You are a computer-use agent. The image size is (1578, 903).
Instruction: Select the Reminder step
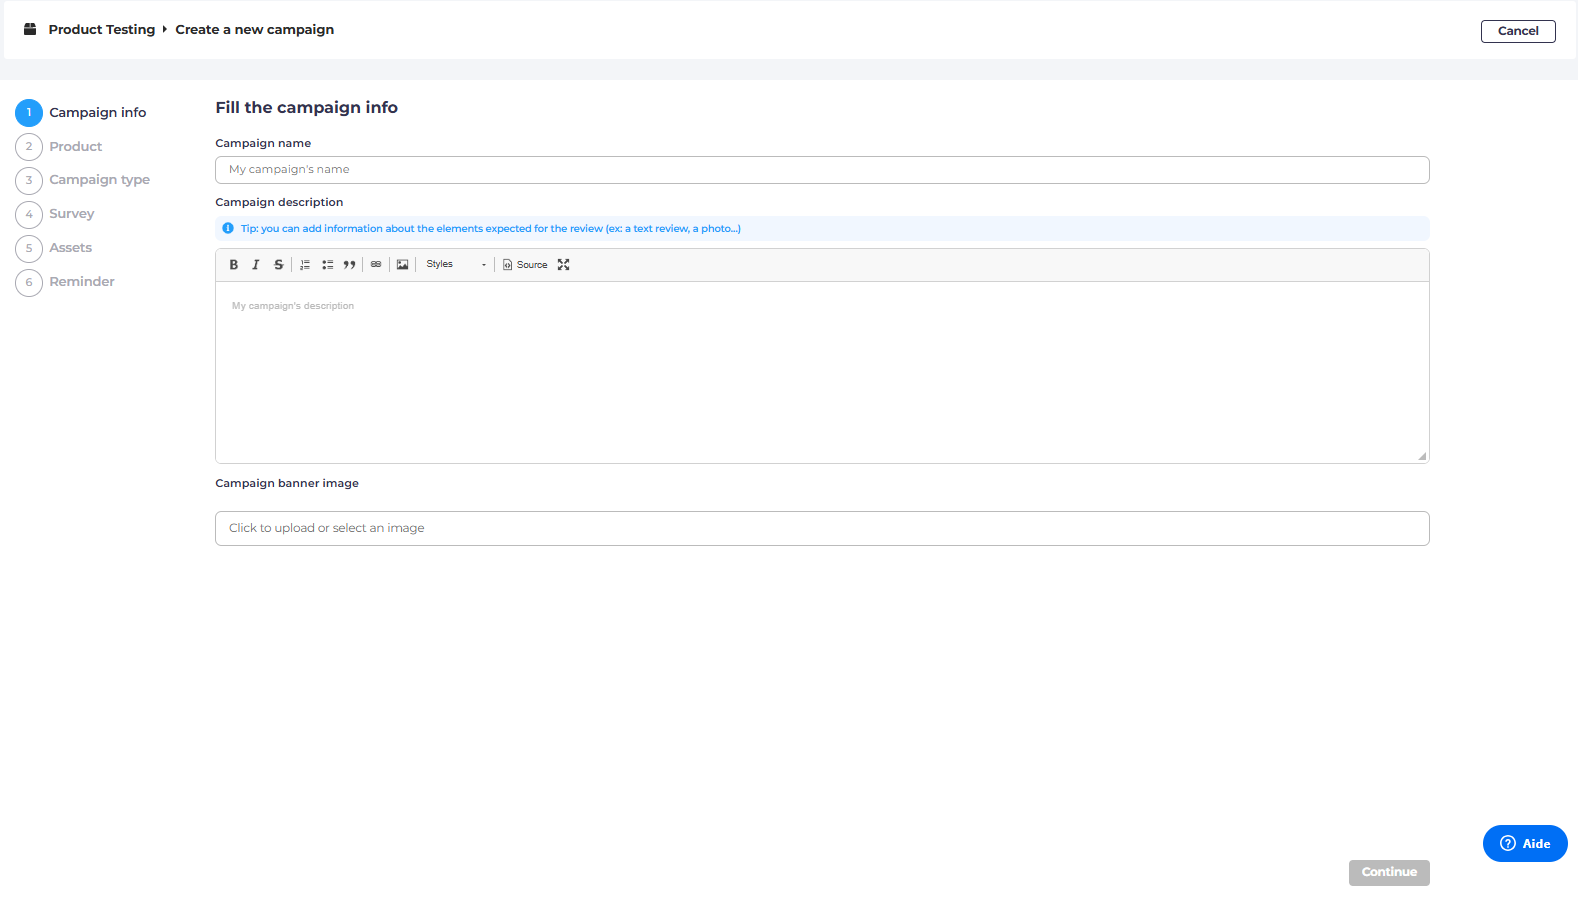point(66,282)
